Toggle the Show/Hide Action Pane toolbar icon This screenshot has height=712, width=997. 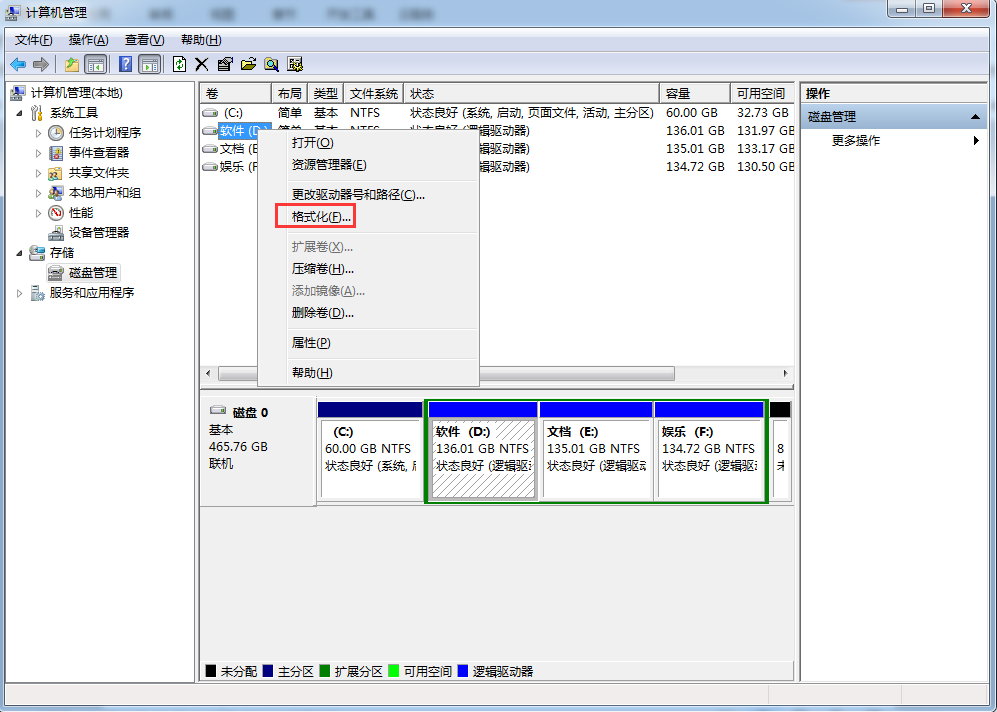[x=150, y=64]
